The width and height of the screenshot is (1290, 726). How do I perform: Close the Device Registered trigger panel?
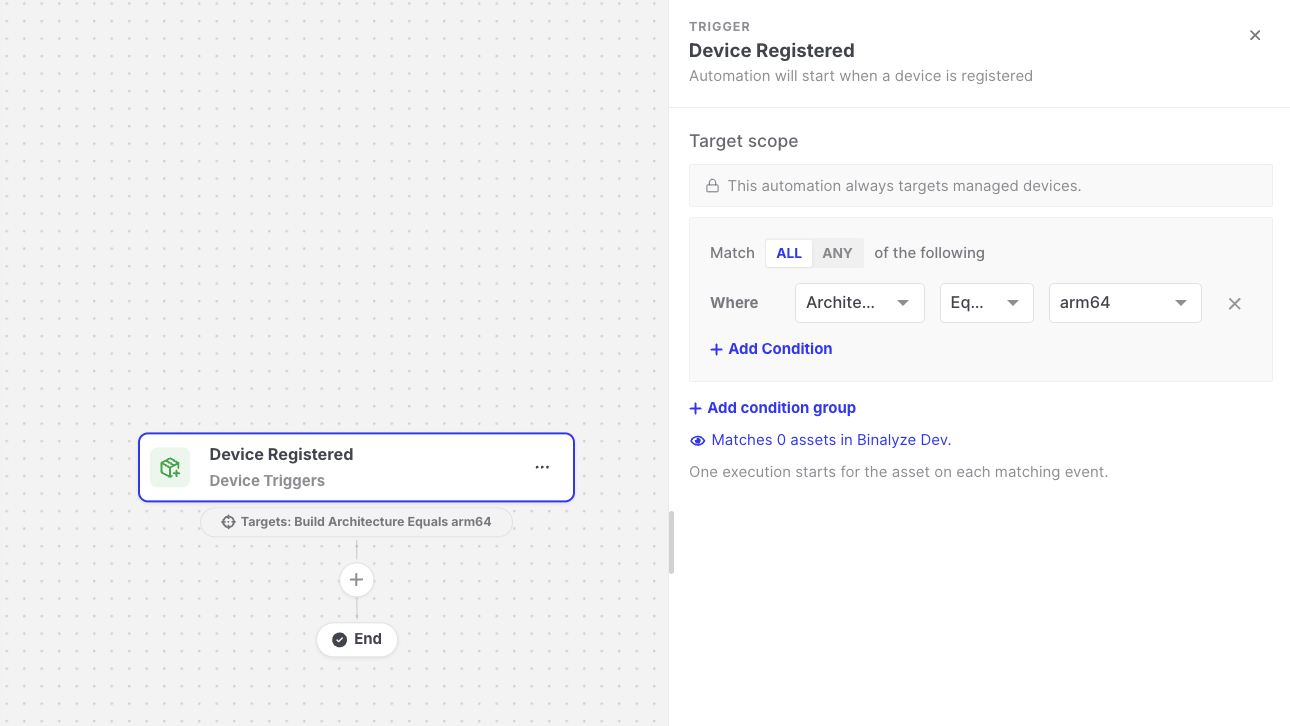(x=1255, y=35)
